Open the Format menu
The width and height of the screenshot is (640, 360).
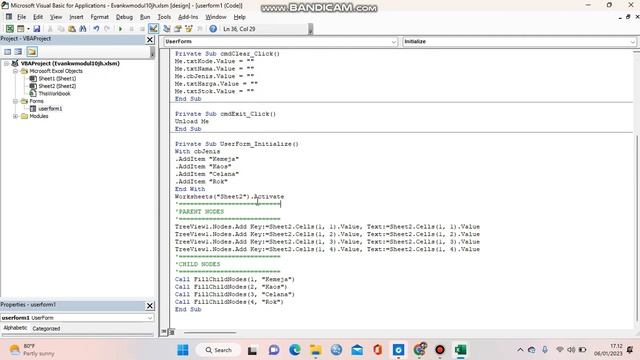pyautogui.click(x=100, y=17)
